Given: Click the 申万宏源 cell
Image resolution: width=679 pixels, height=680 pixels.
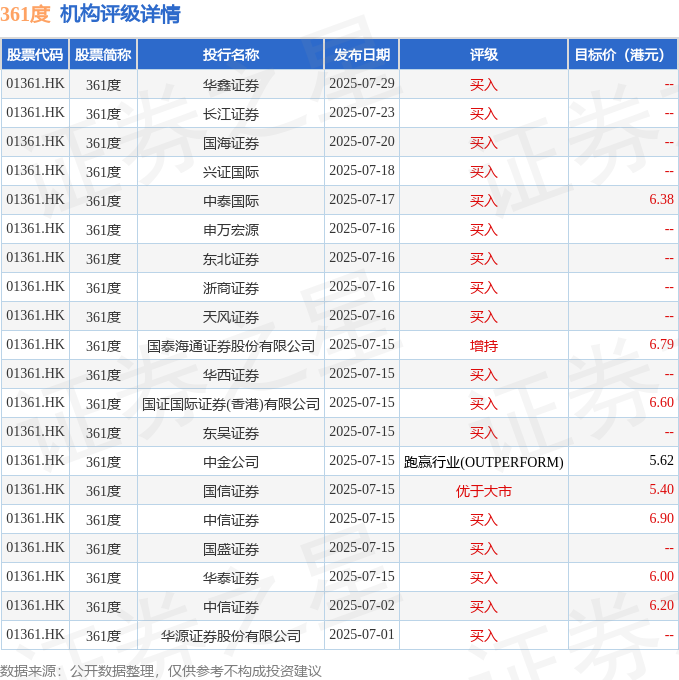Looking at the screenshot, I should [x=231, y=230].
